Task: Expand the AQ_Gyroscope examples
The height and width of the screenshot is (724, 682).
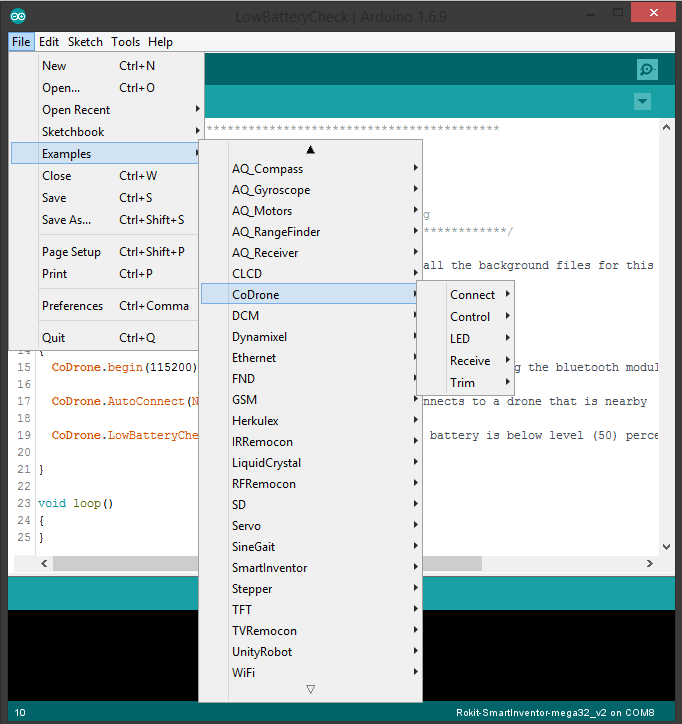Action: pyautogui.click(x=310, y=190)
